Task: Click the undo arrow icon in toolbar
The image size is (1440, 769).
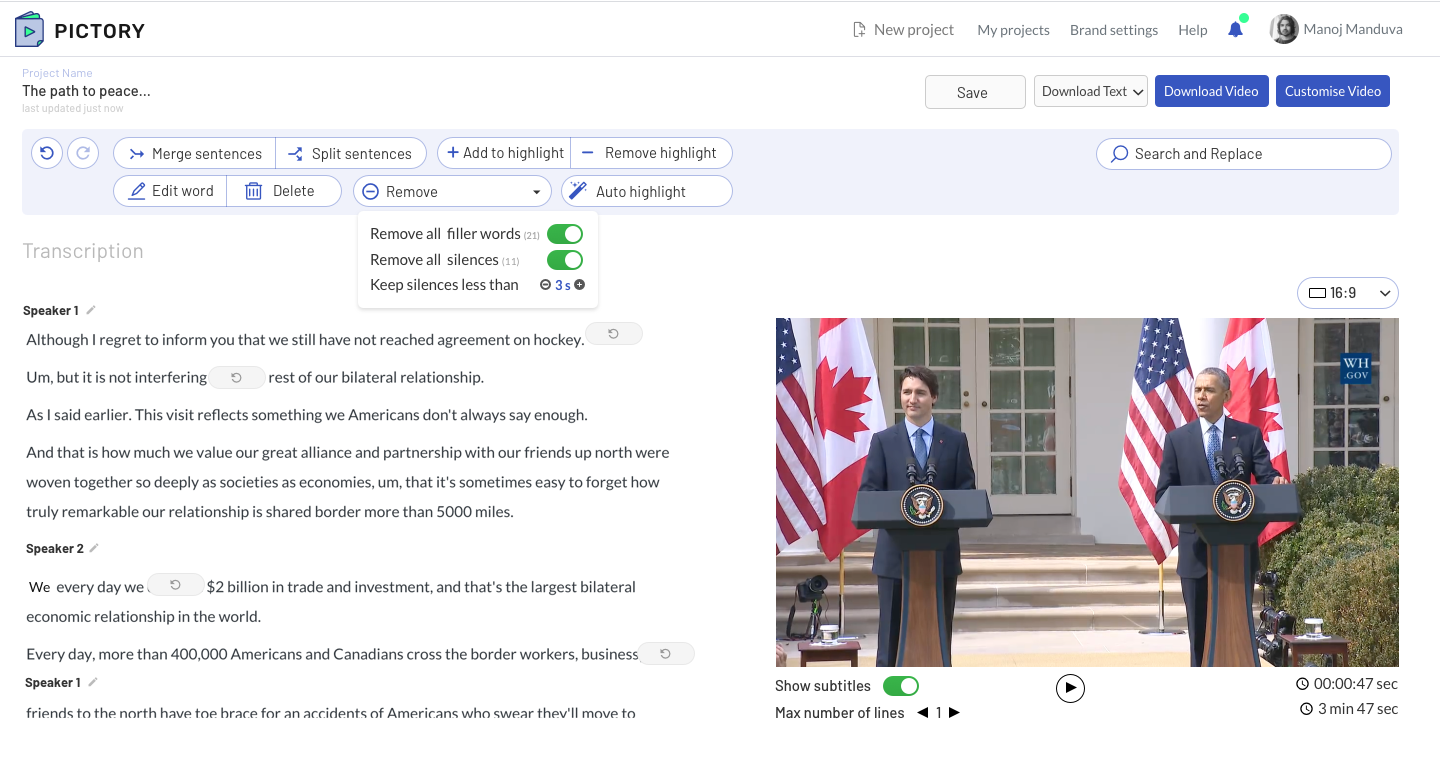Action: (x=47, y=153)
